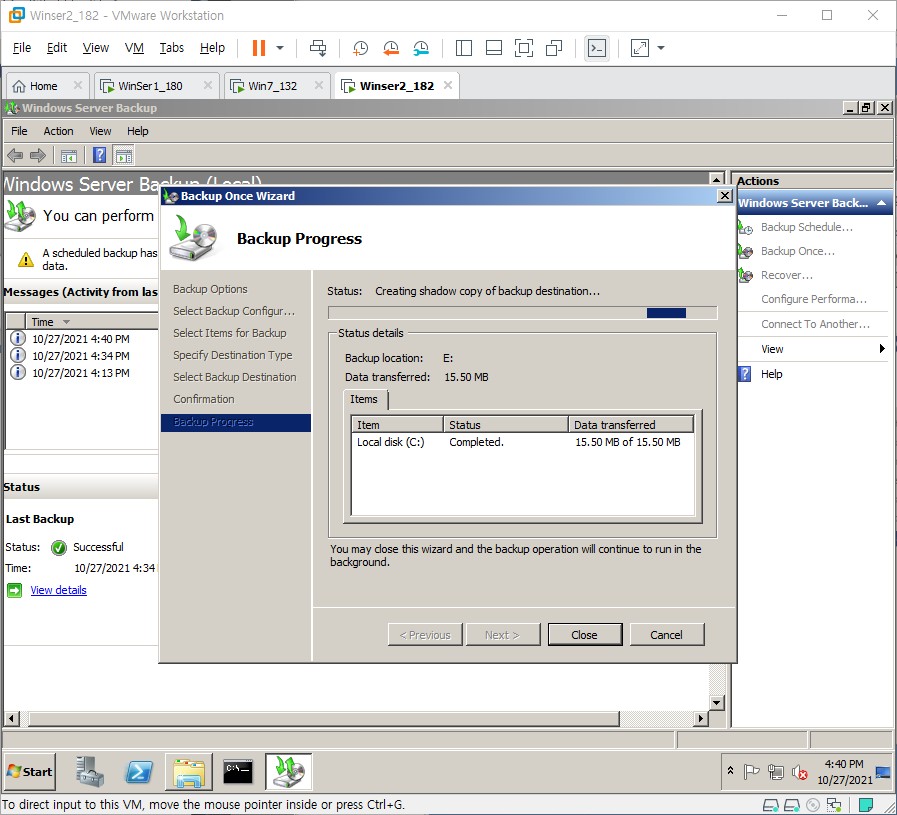Click the Action Center flag tray icon

pyautogui.click(x=751, y=772)
